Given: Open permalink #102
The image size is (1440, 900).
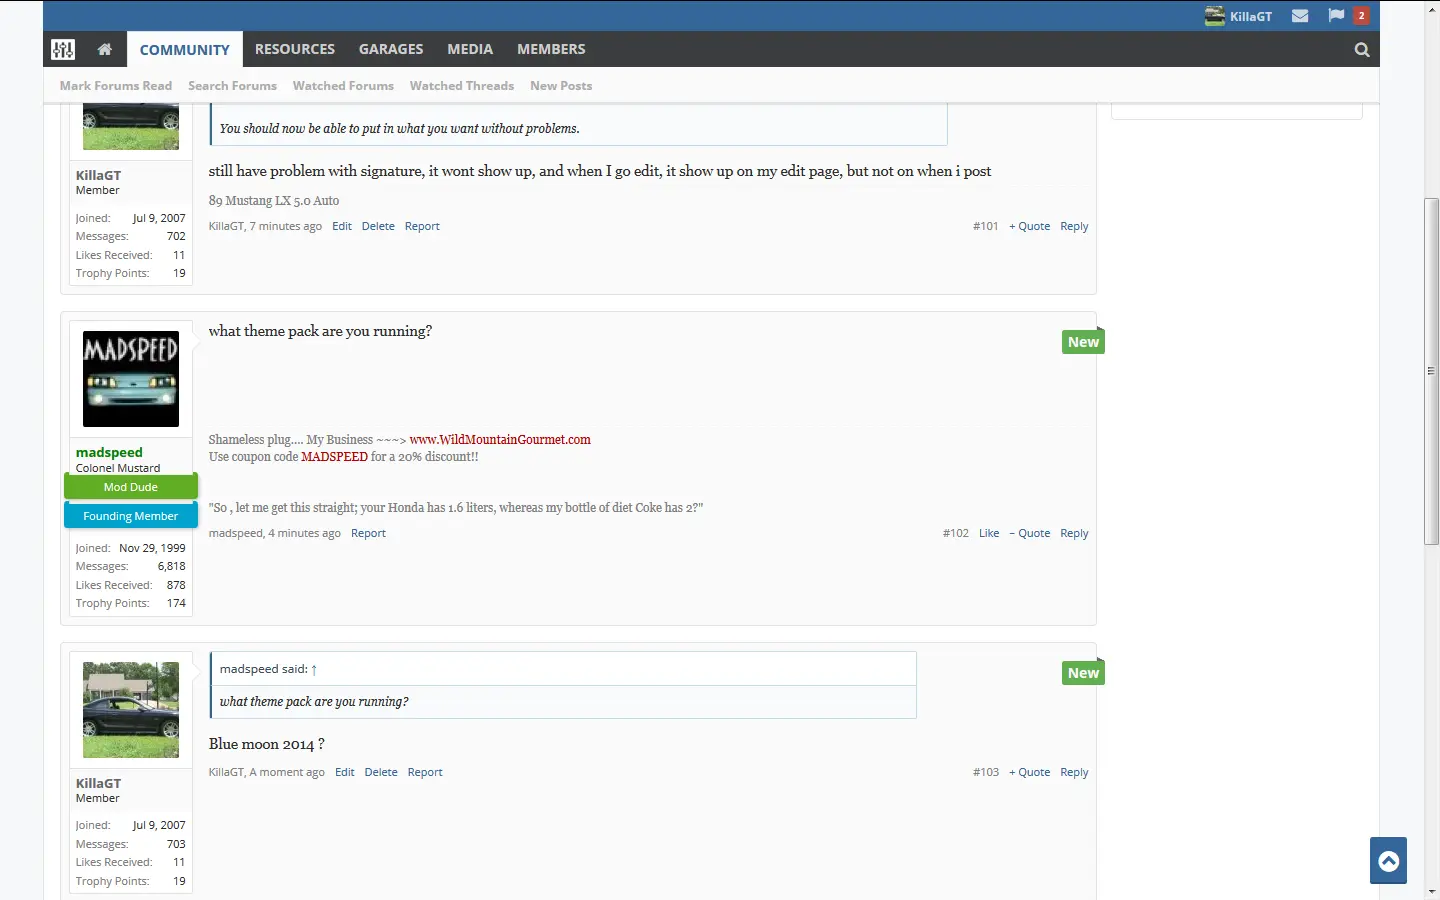Looking at the screenshot, I should tap(955, 533).
